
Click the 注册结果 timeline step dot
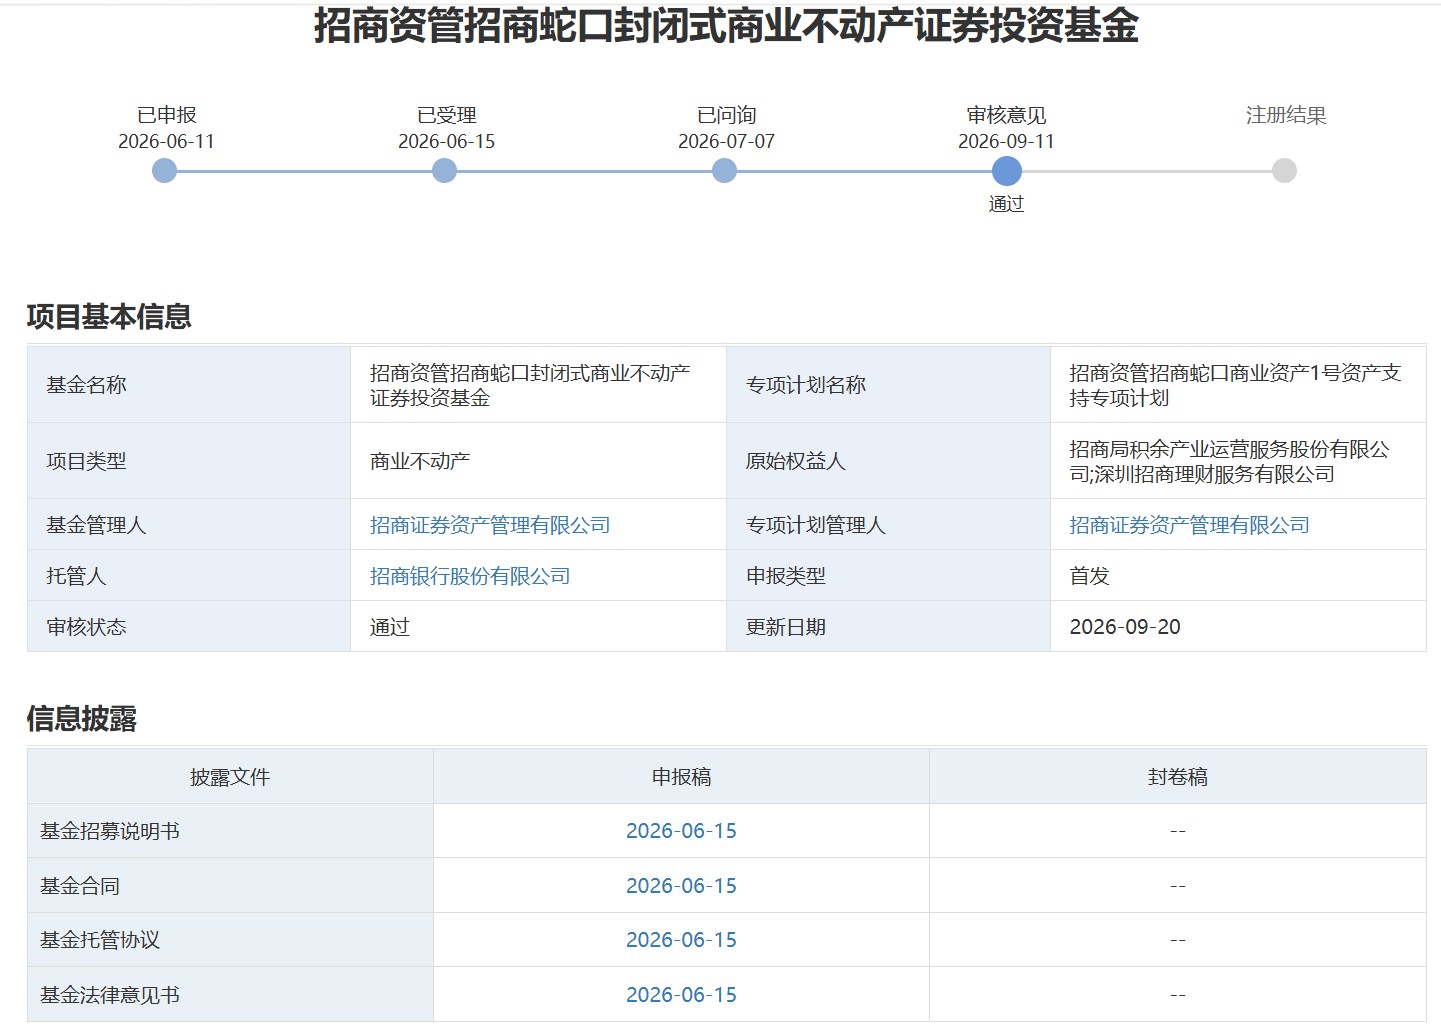click(1285, 171)
